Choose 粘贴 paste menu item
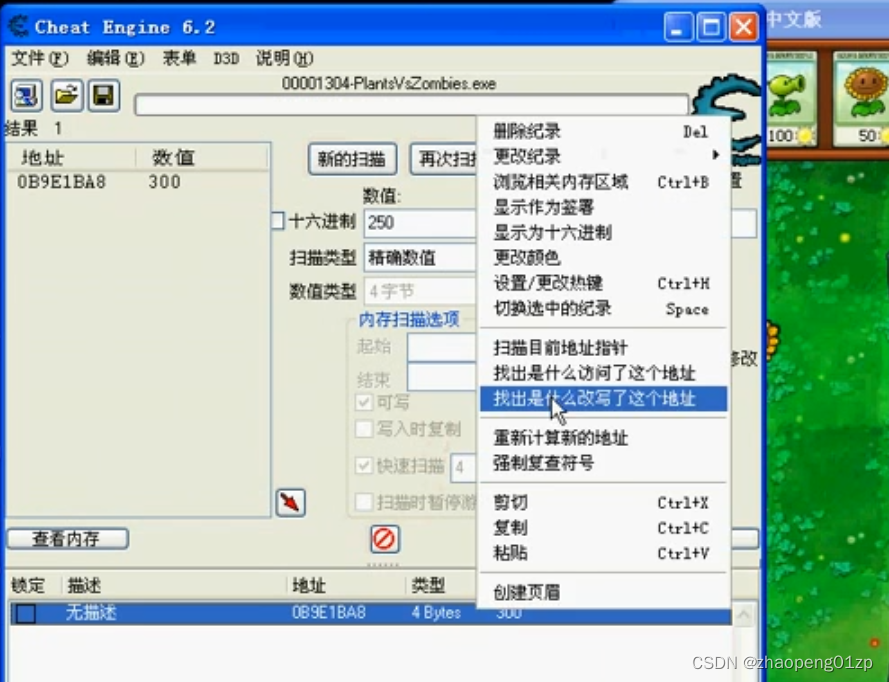 pos(603,553)
